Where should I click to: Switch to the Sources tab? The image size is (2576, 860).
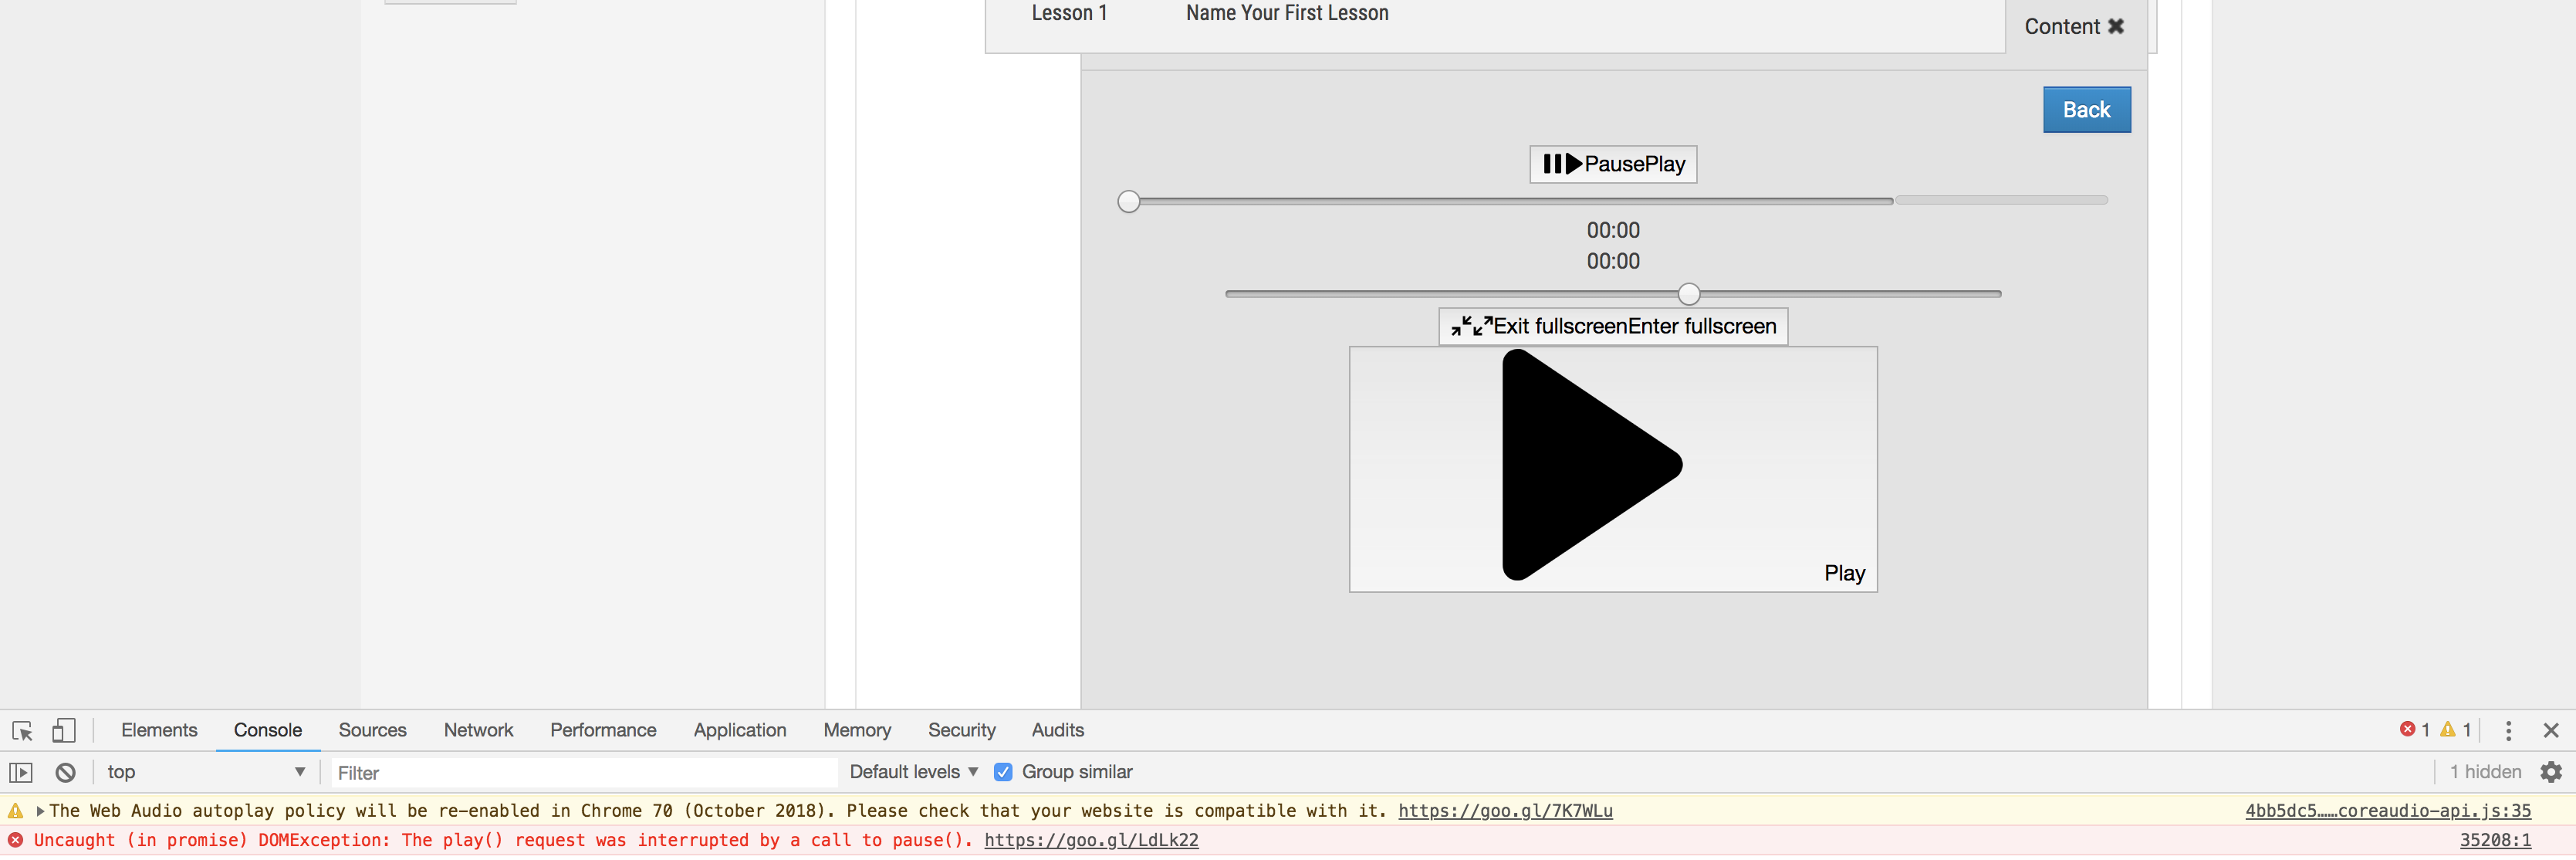coord(372,730)
